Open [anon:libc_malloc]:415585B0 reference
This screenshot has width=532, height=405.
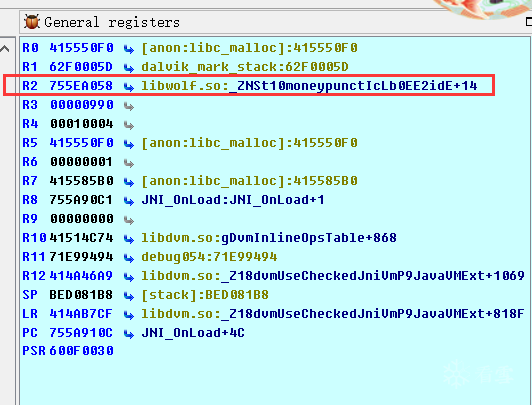[249, 181]
